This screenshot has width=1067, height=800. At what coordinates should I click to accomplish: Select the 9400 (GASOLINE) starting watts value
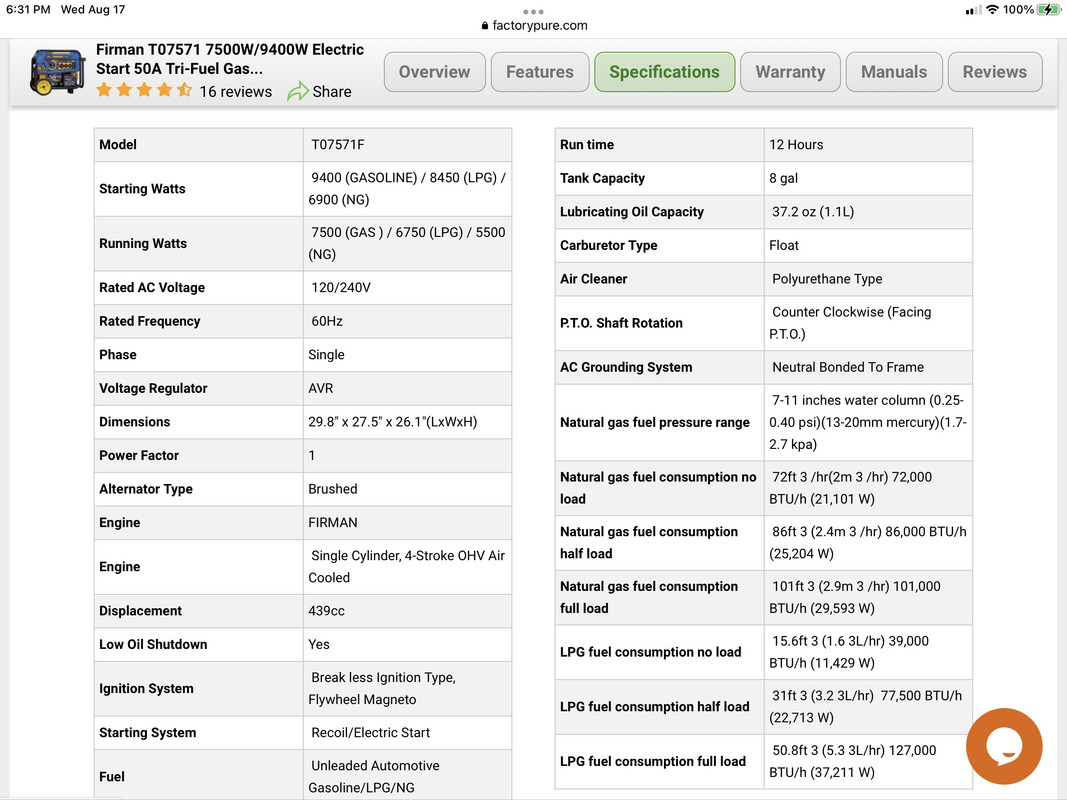[407, 188]
